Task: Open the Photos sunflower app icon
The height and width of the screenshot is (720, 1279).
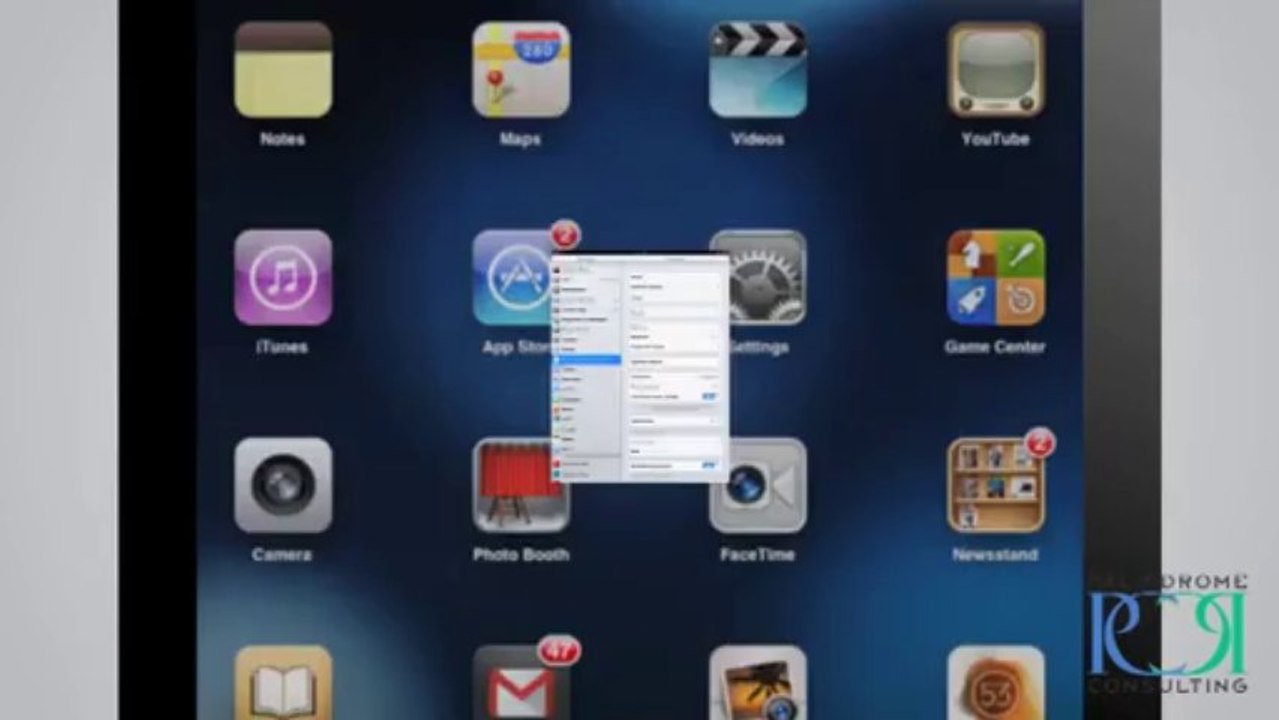Action: tap(758, 683)
